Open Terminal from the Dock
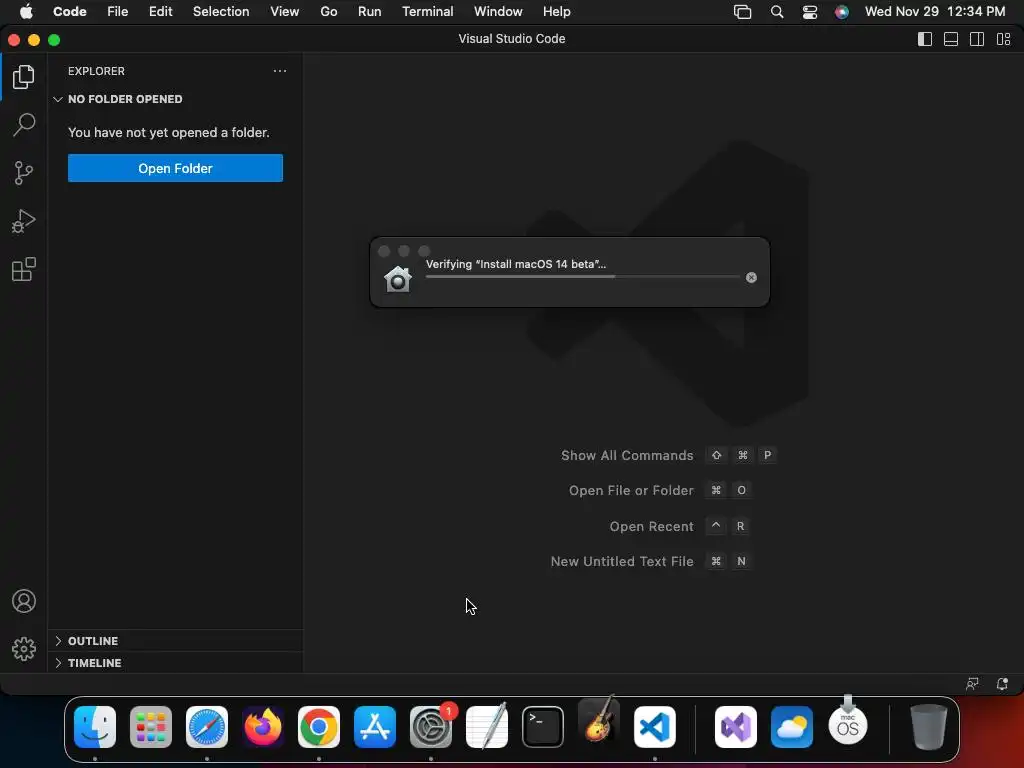This screenshot has width=1024, height=768. click(543, 727)
